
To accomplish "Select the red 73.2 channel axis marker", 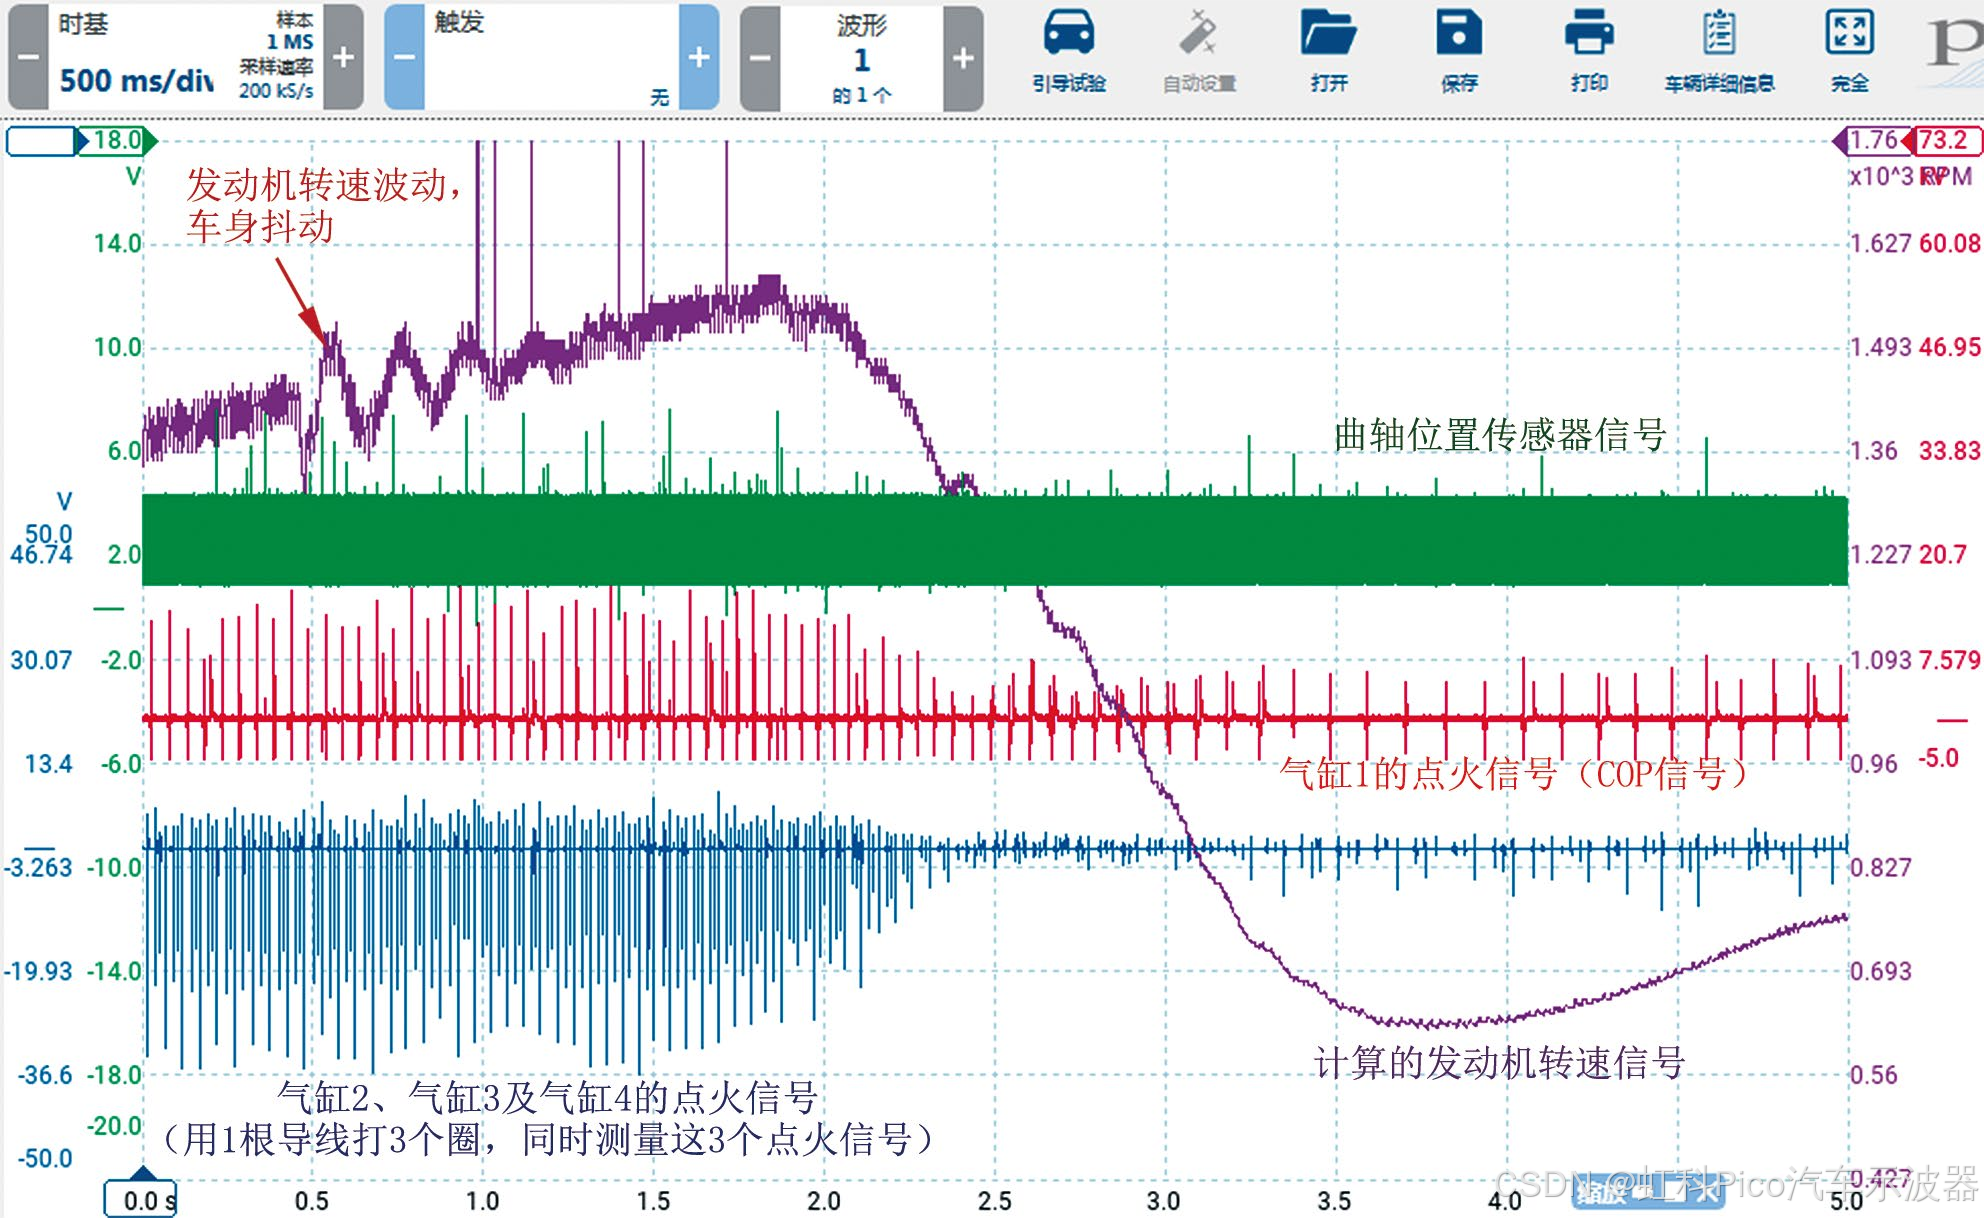I will click(x=1945, y=141).
